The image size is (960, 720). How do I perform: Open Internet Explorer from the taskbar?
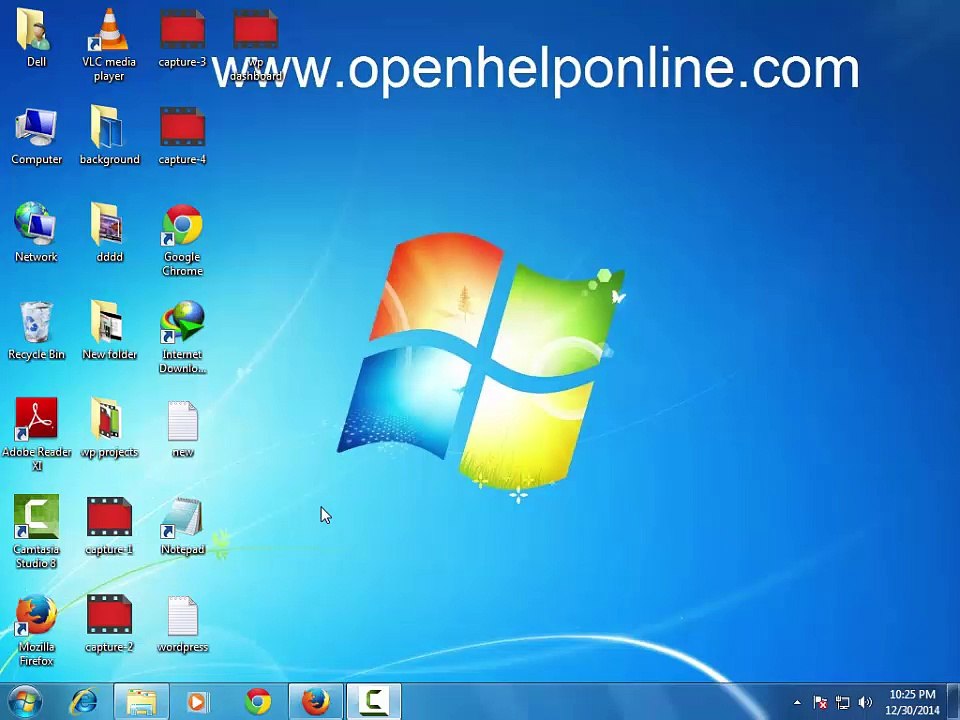(83, 702)
